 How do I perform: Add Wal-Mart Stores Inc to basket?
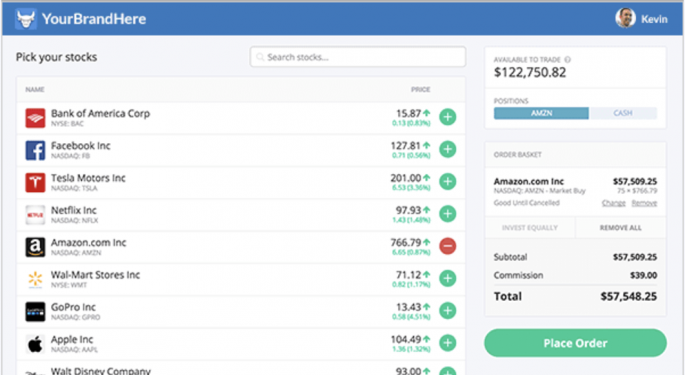pyautogui.click(x=447, y=279)
